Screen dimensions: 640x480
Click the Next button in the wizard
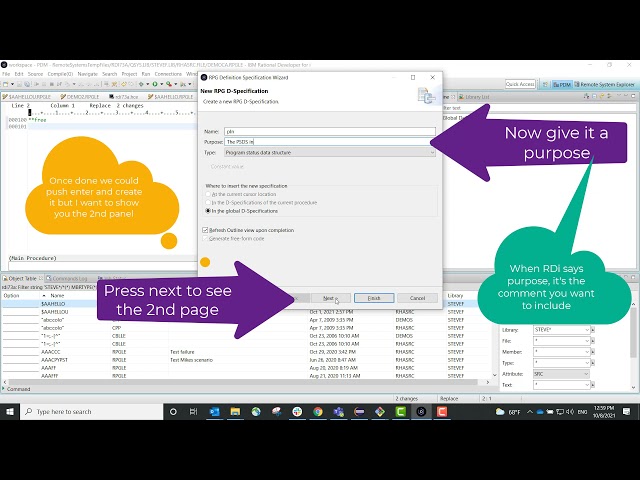[x=330, y=298]
